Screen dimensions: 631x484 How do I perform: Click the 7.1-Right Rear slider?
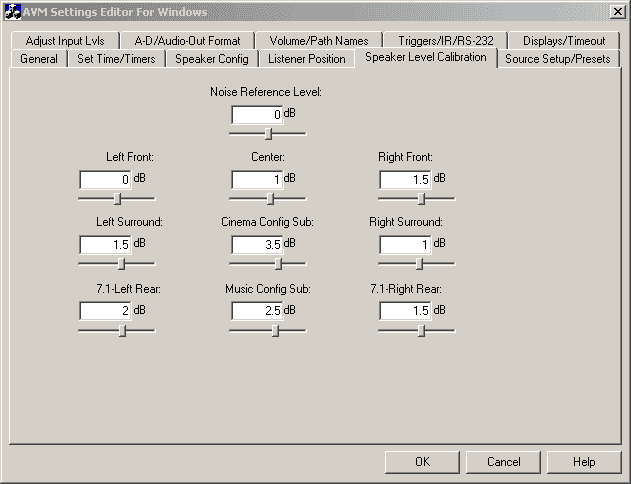pyautogui.click(x=421, y=331)
